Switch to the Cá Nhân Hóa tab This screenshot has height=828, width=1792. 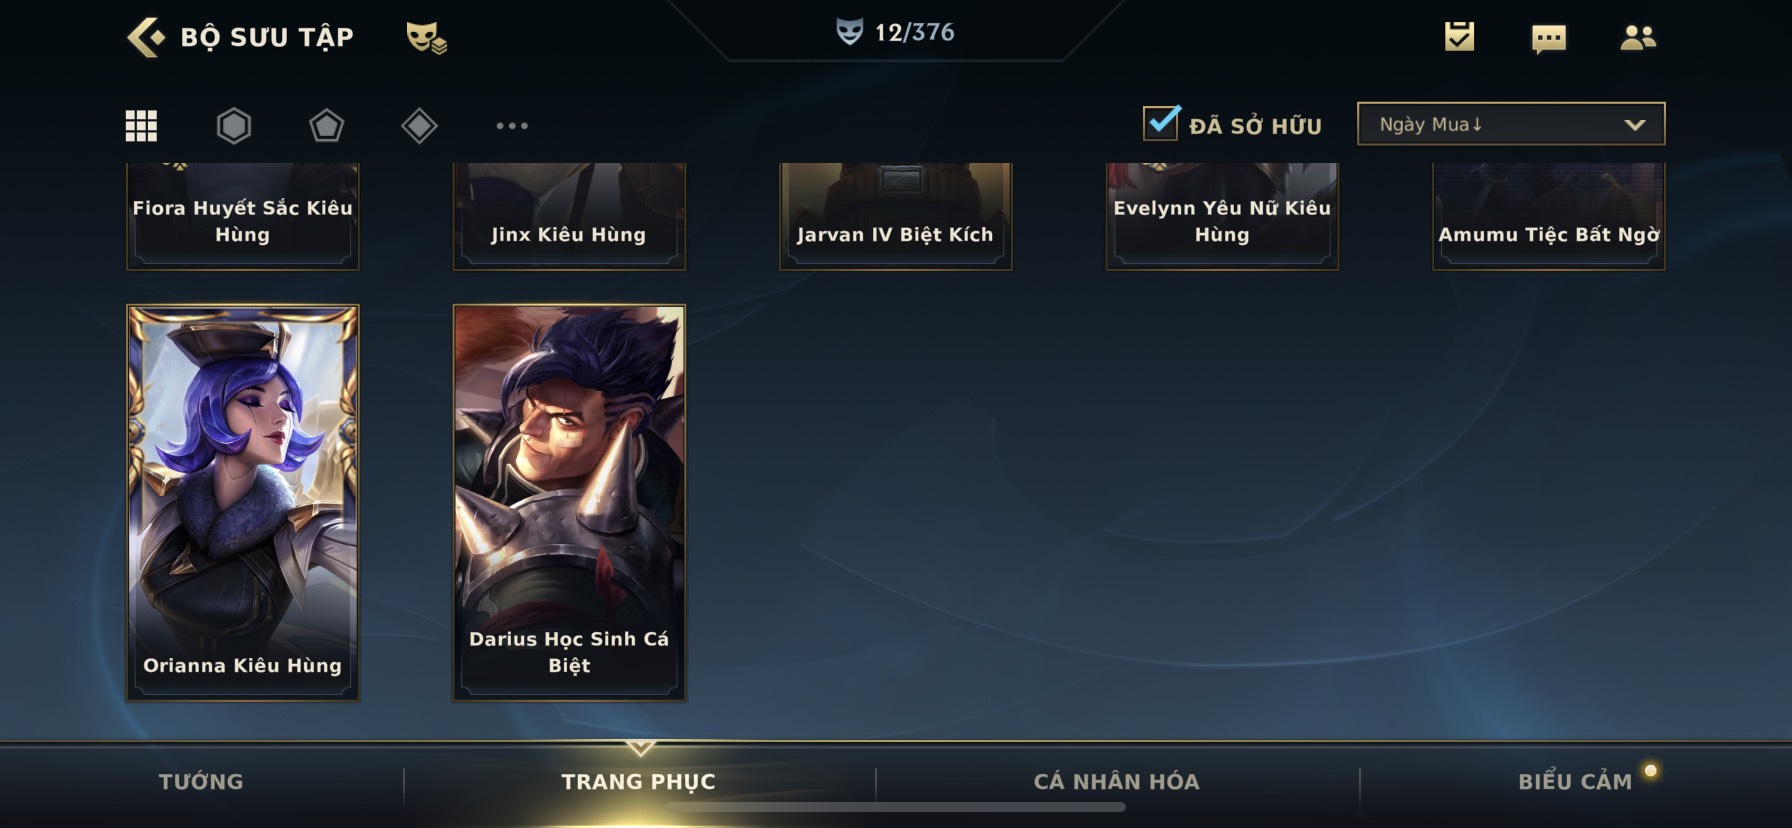[1117, 782]
